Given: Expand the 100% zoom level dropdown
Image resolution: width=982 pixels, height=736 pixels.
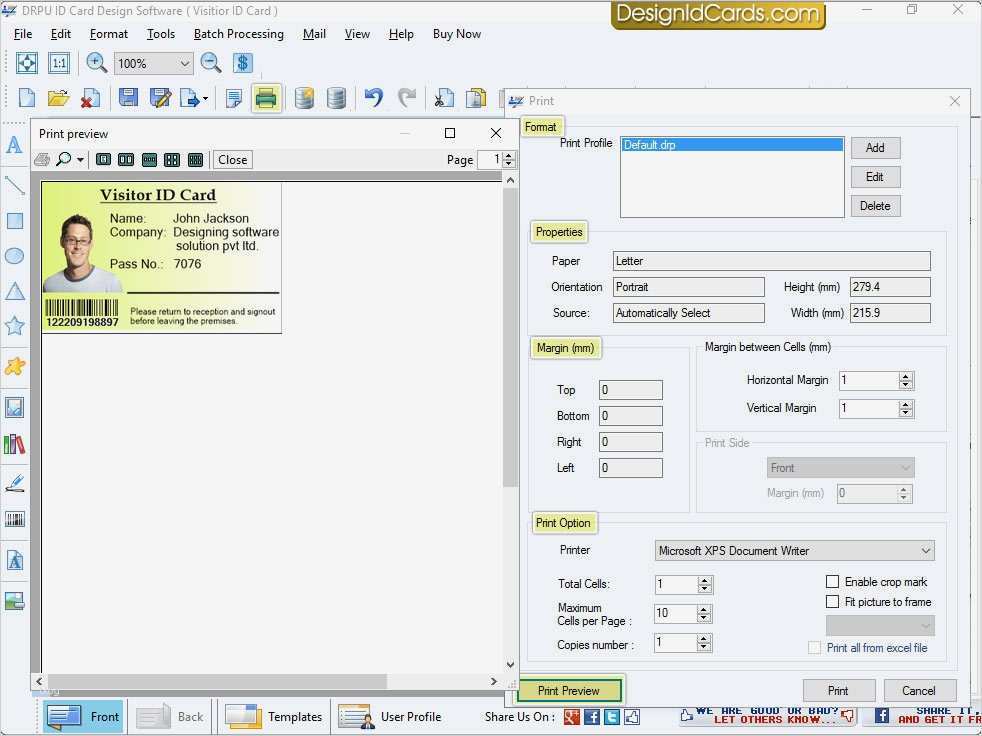Looking at the screenshot, I should pos(184,63).
